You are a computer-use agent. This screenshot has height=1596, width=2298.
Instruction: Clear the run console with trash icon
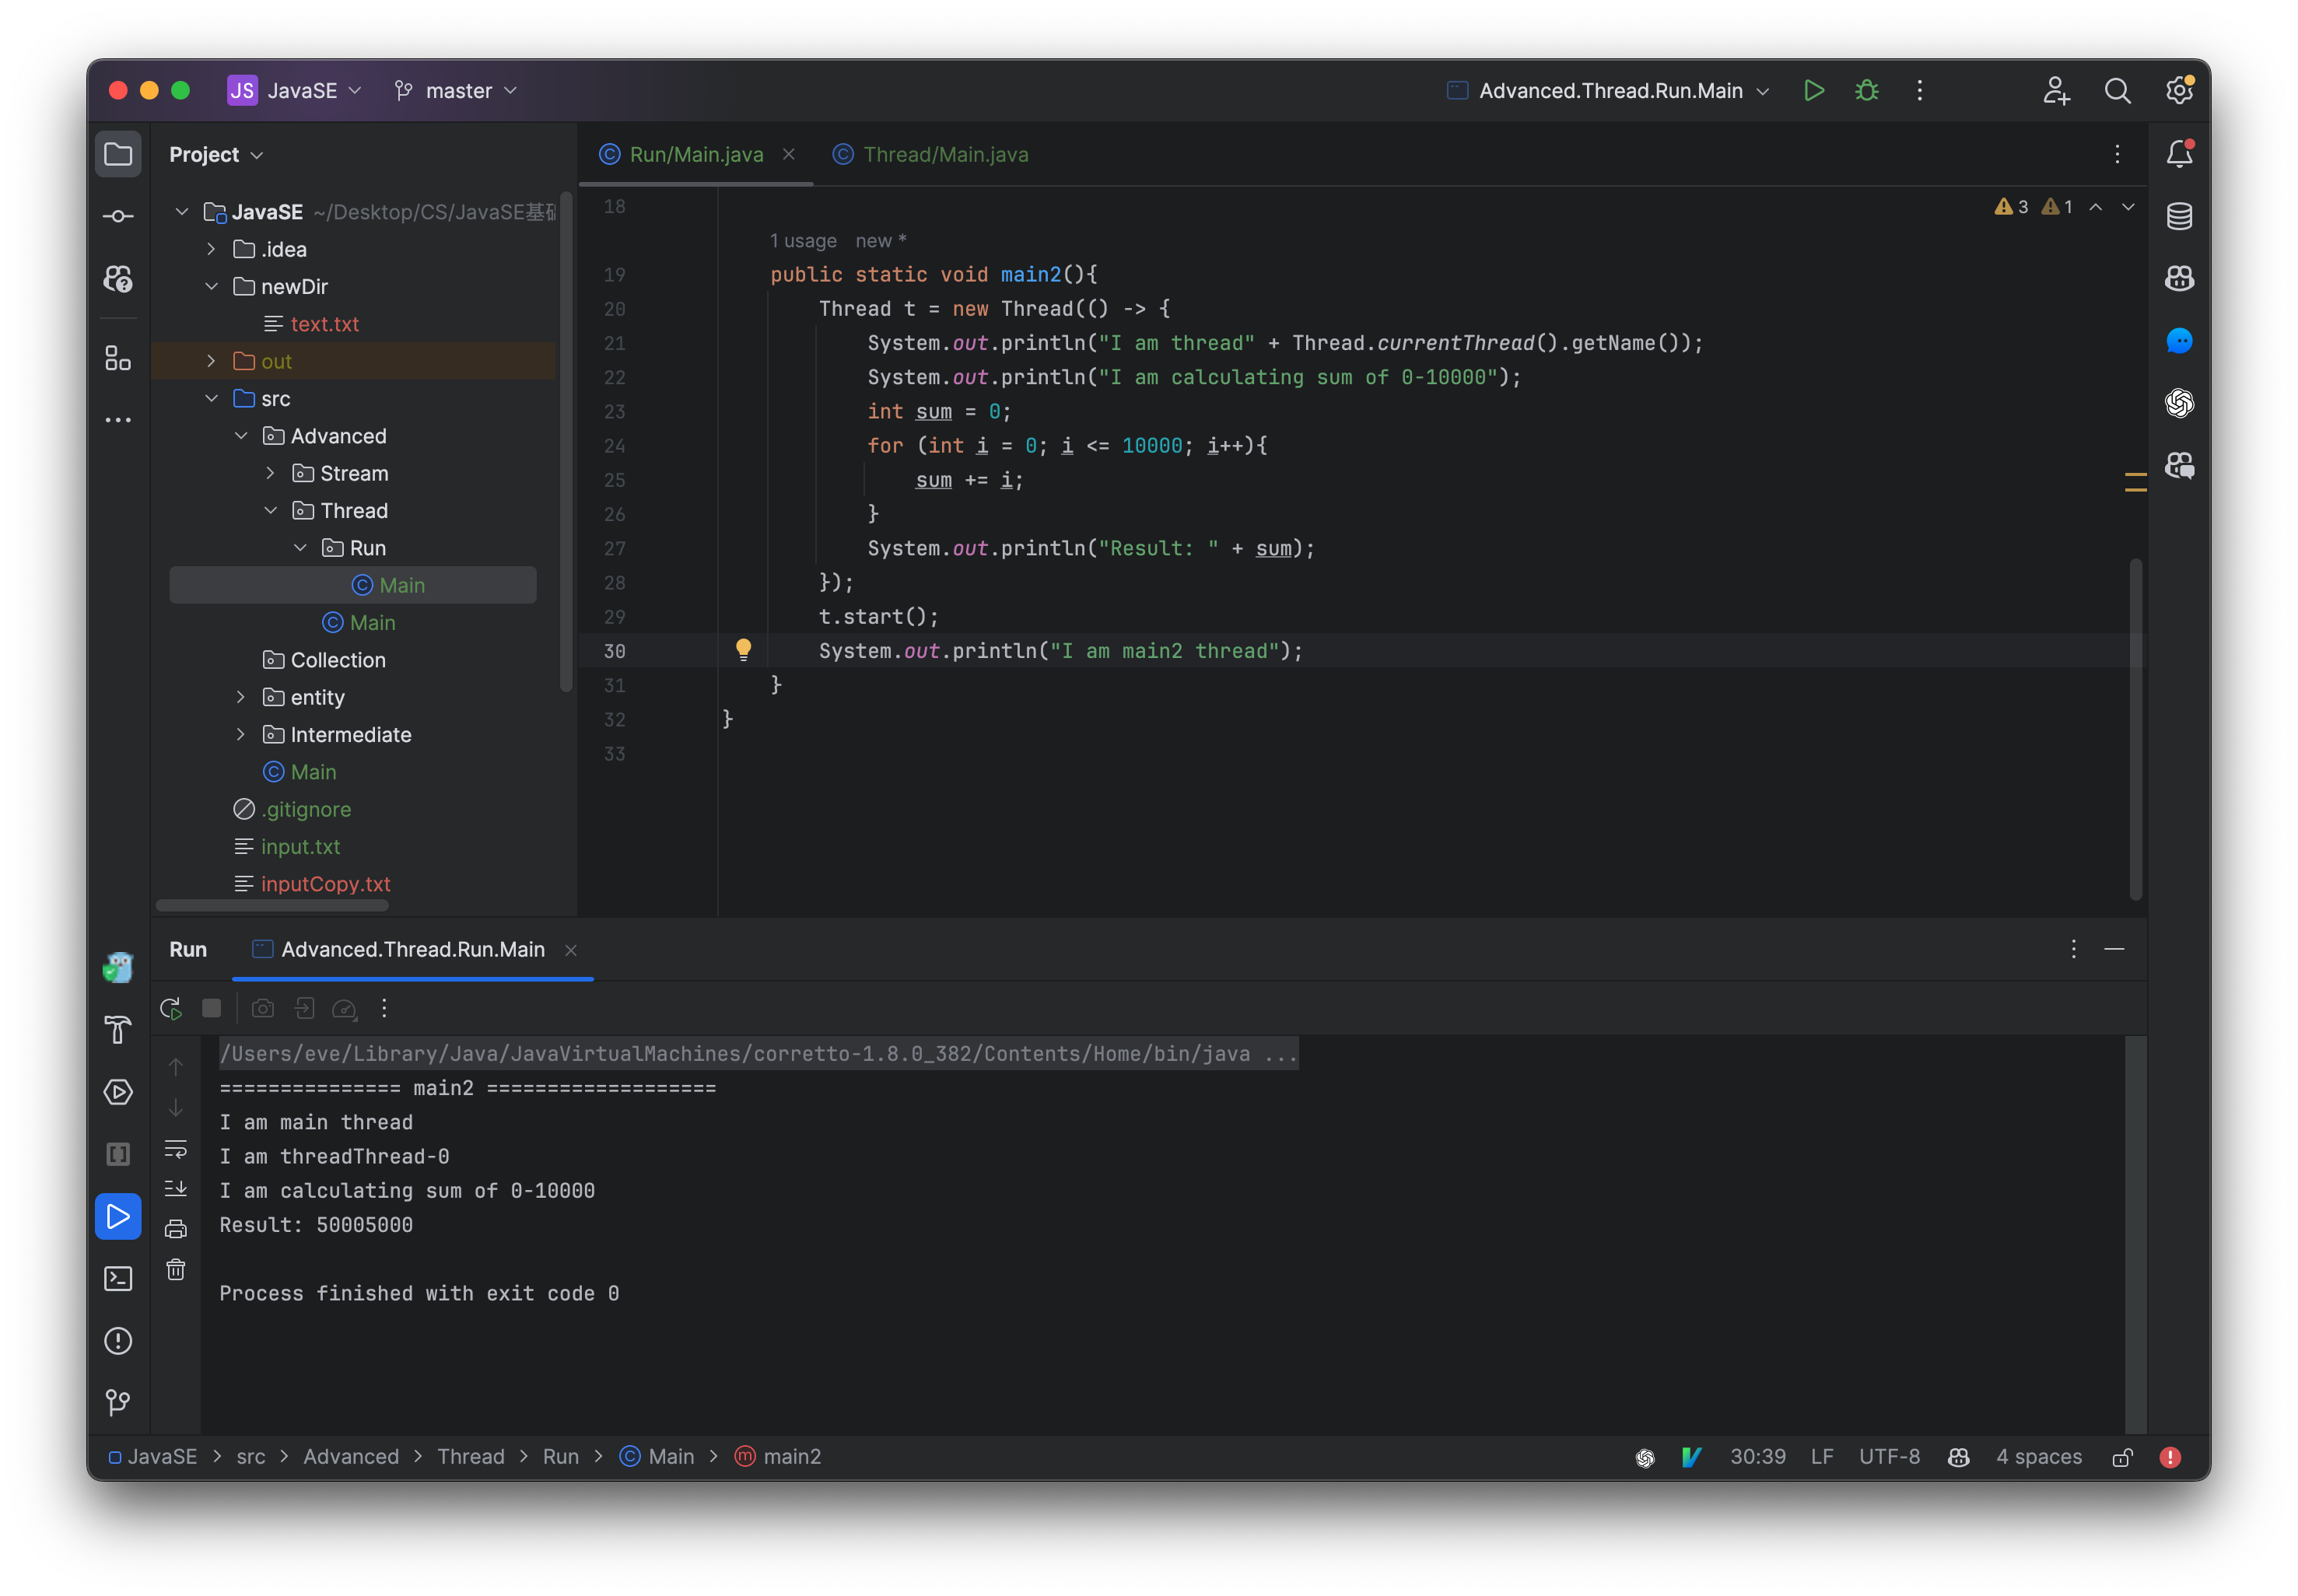coord(176,1268)
